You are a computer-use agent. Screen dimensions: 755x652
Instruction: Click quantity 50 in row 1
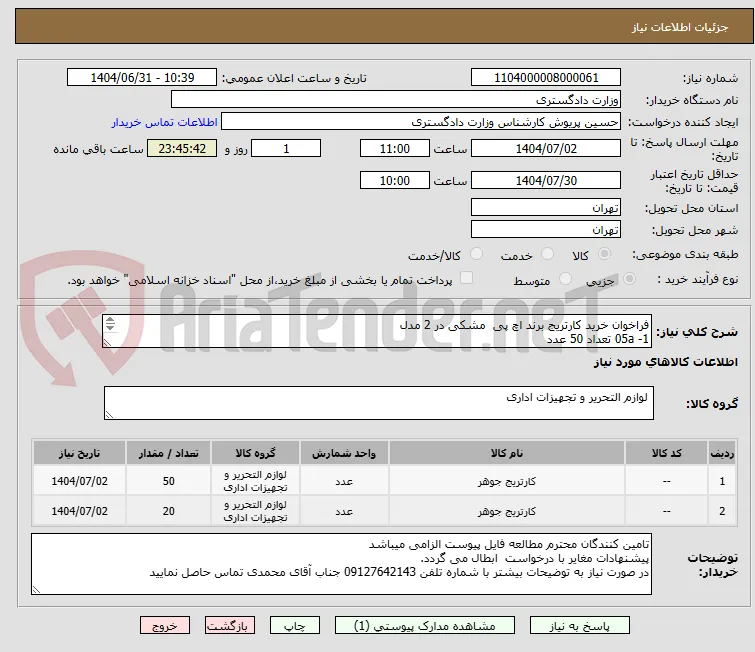pyautogui.click(x=169, y=481)
